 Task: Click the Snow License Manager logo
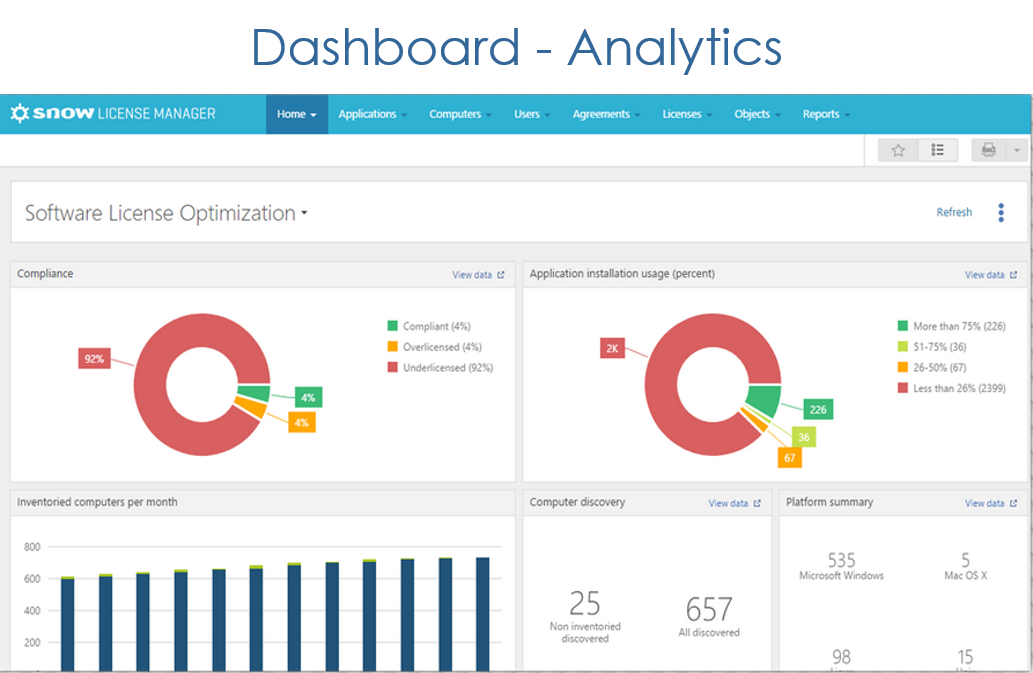point(113,114)
